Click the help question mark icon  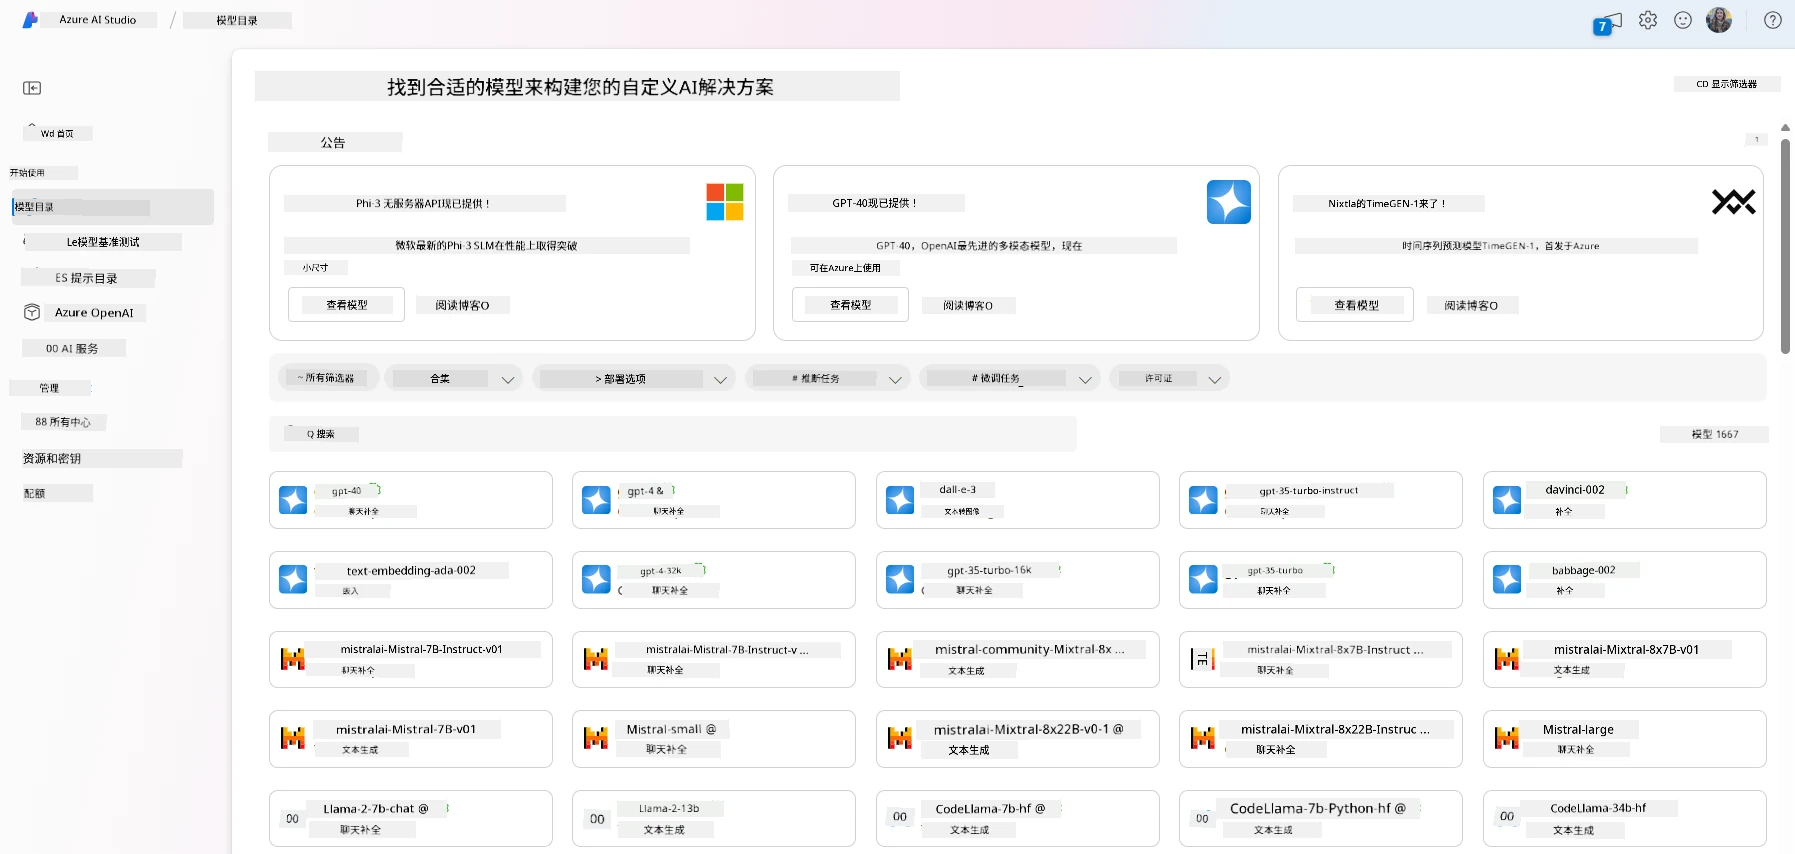tap(1773, 20)
